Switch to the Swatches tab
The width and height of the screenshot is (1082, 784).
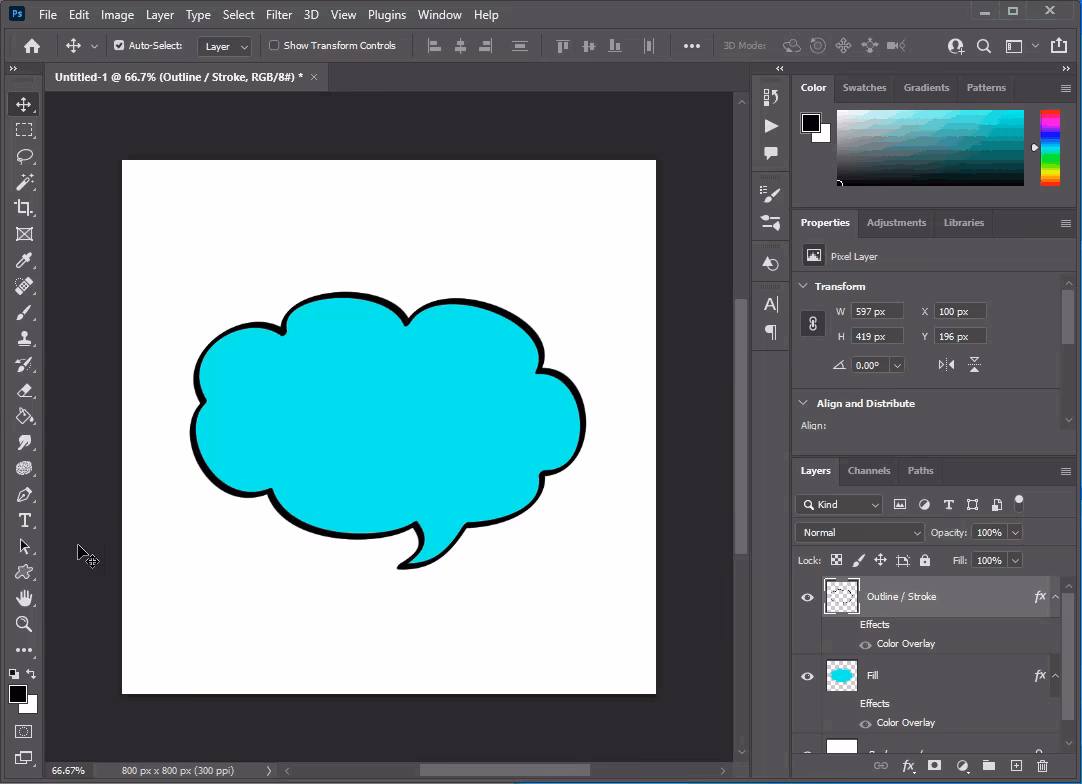(x=864, y=88)
